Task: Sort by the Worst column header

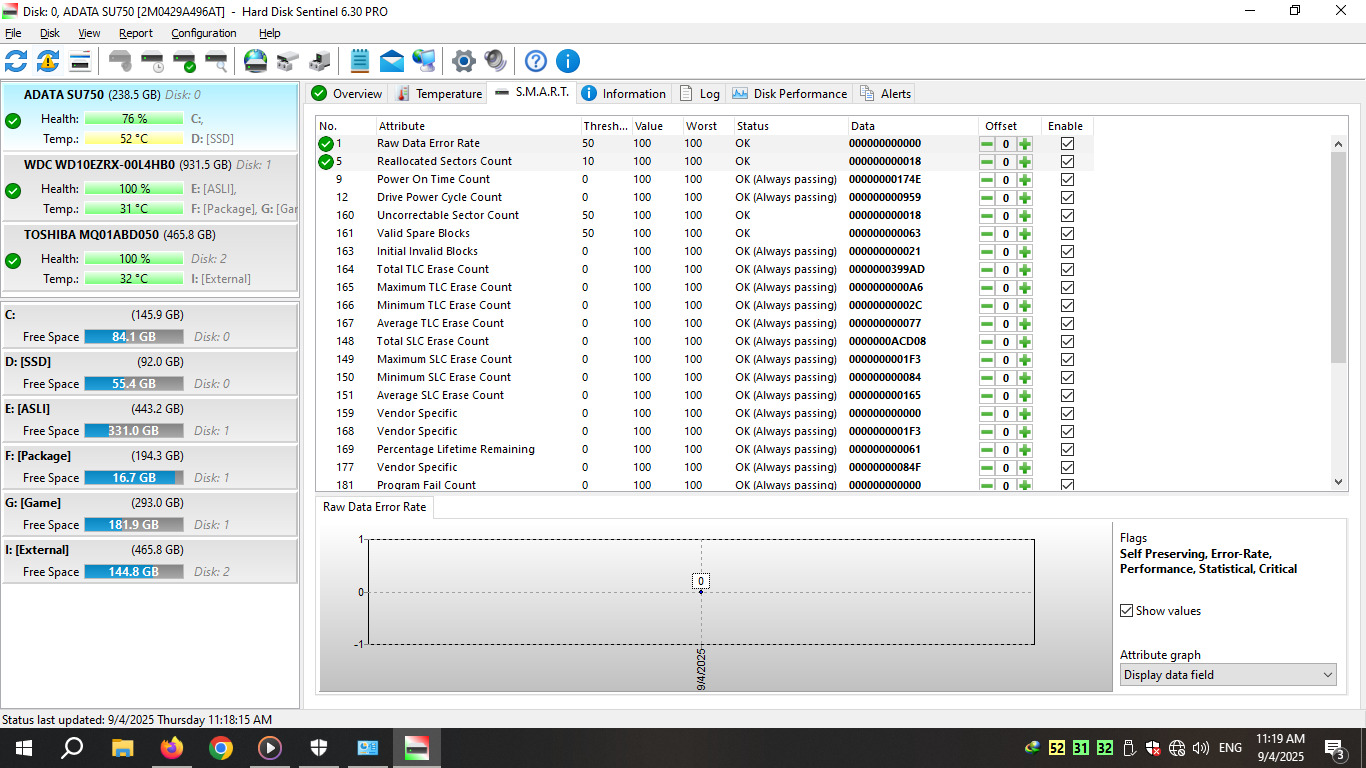Action: tap(708, 126)
